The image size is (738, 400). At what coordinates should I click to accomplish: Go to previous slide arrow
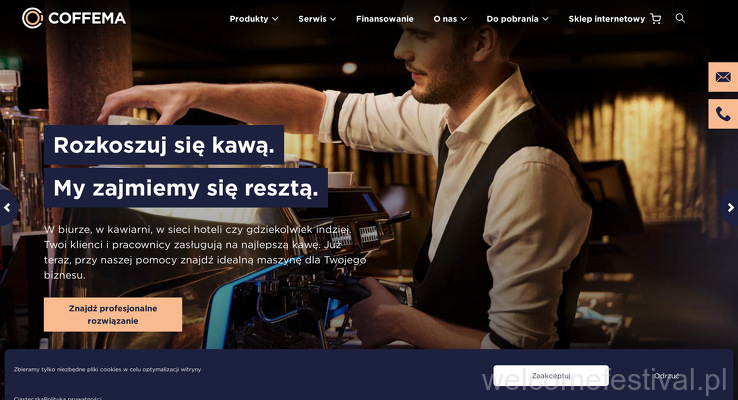7,208
